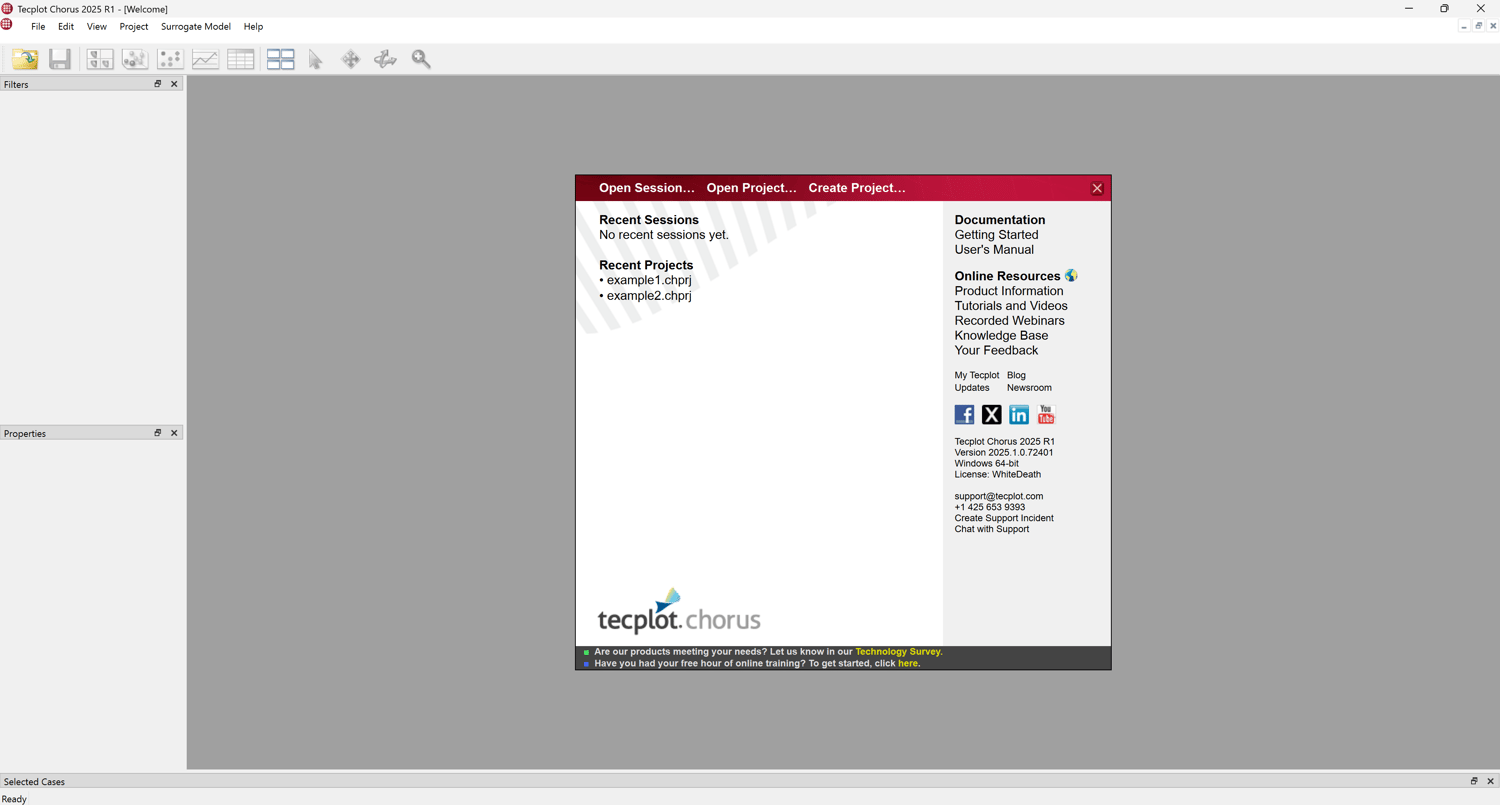Open the File menu
This screenshot has width=1500, height=805.
(38, 27)
